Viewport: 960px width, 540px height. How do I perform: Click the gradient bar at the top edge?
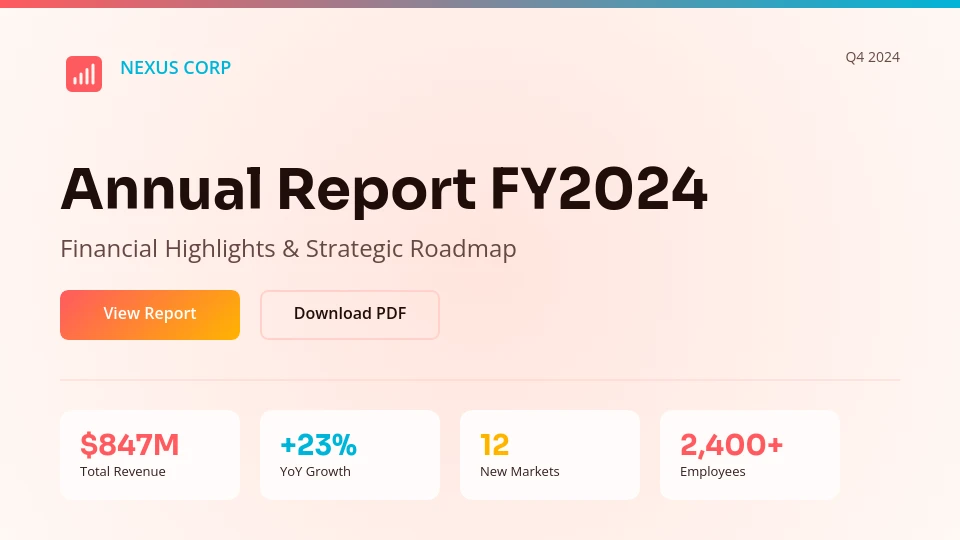point(480,3)
